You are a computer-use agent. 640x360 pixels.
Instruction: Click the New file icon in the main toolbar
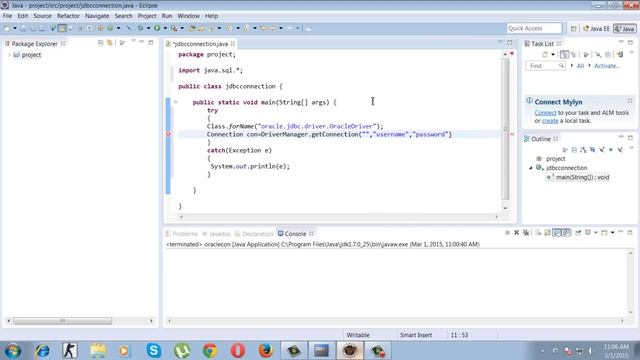[7, 28]
